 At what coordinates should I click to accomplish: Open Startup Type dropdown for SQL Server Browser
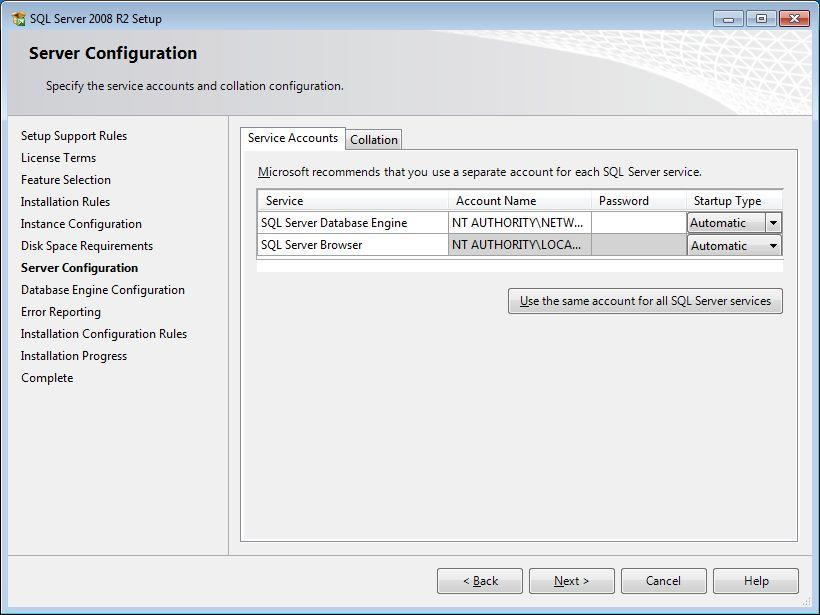773,245
